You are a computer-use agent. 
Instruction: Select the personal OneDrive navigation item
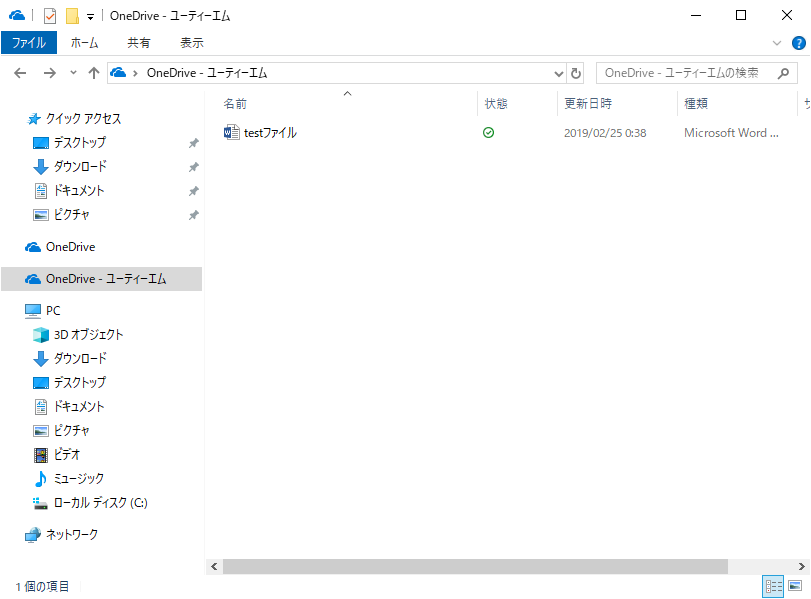pos(70,247)
